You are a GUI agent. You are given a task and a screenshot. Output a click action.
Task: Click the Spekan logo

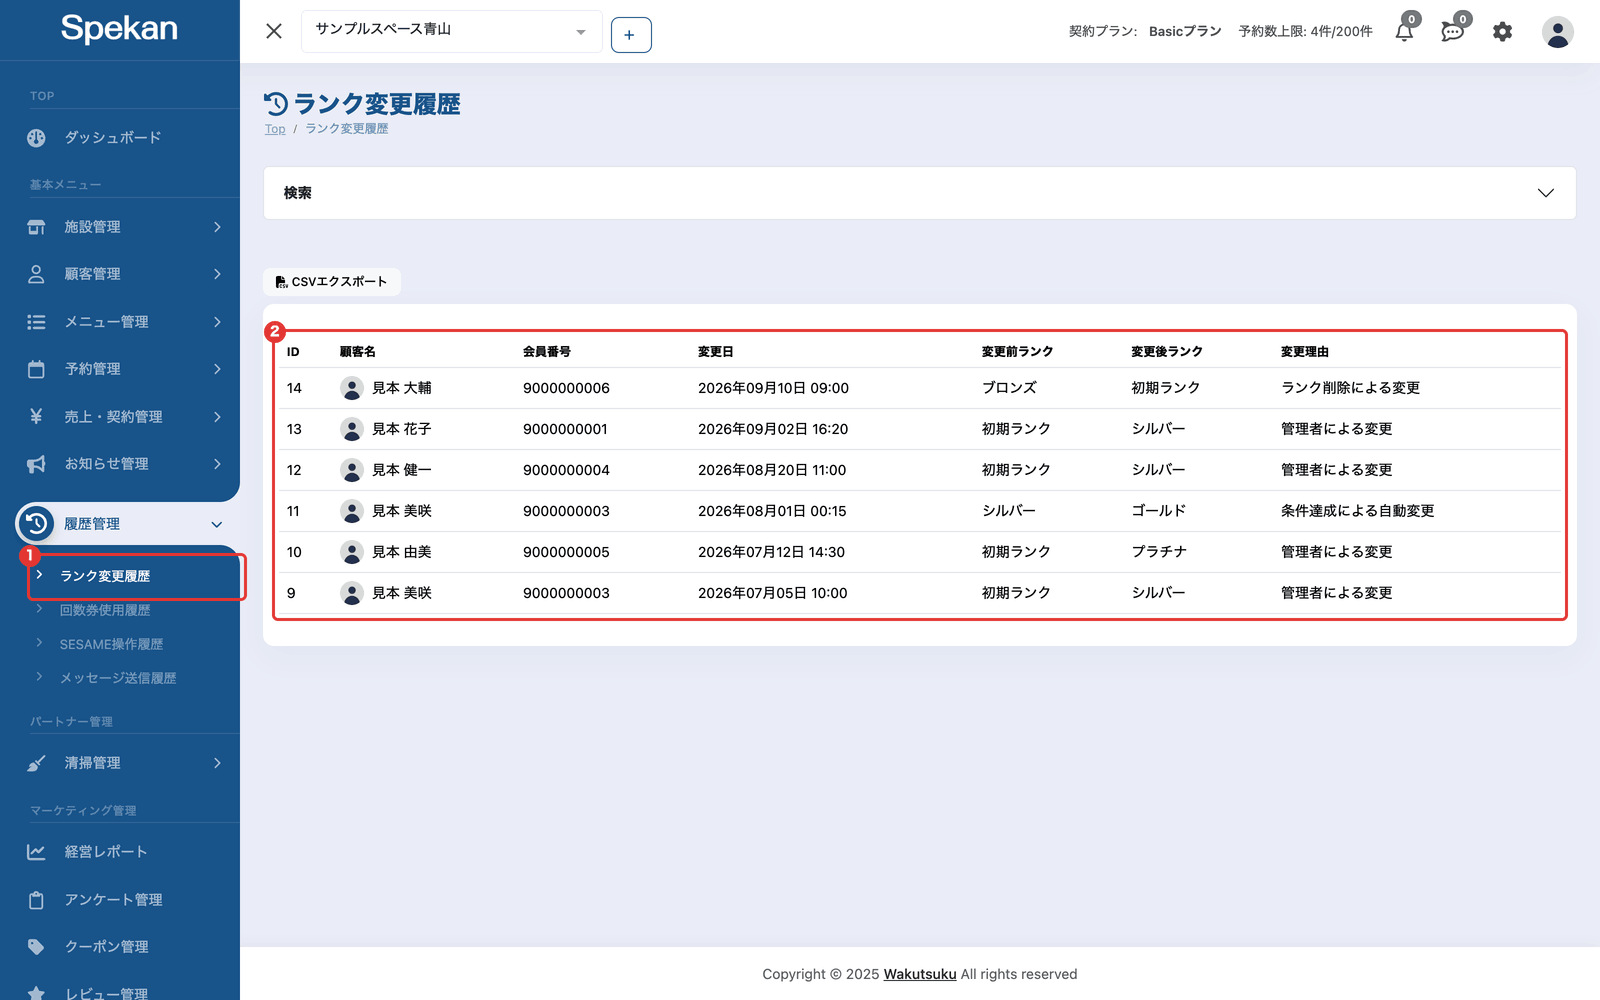119,28
